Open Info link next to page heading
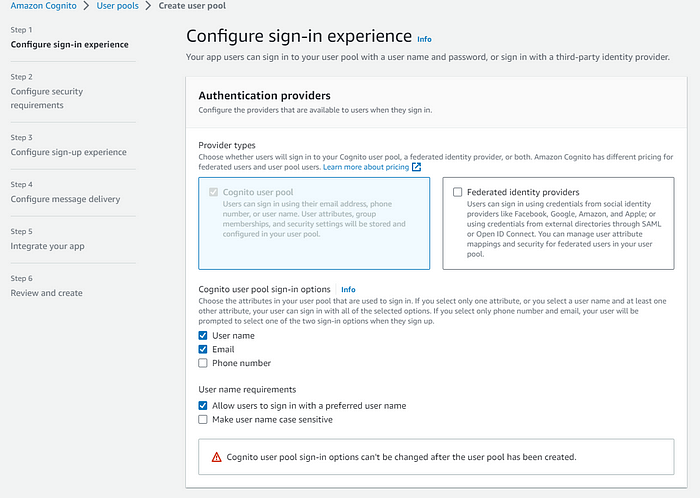Image resolution: width=700 pixels, height=498 pixels. pyautogui.click(x=424, y=39)
